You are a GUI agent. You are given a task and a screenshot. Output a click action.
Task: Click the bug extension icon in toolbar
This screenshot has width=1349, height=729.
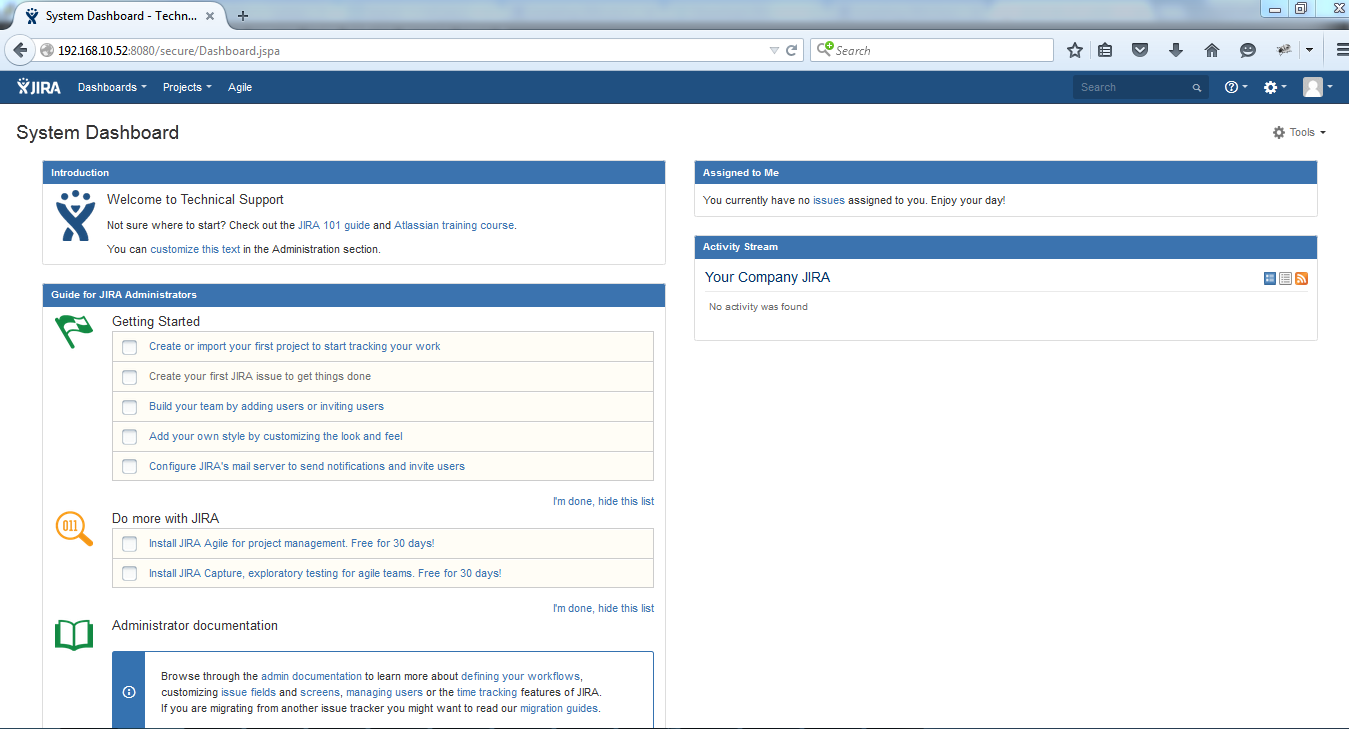click(1285, 50)
